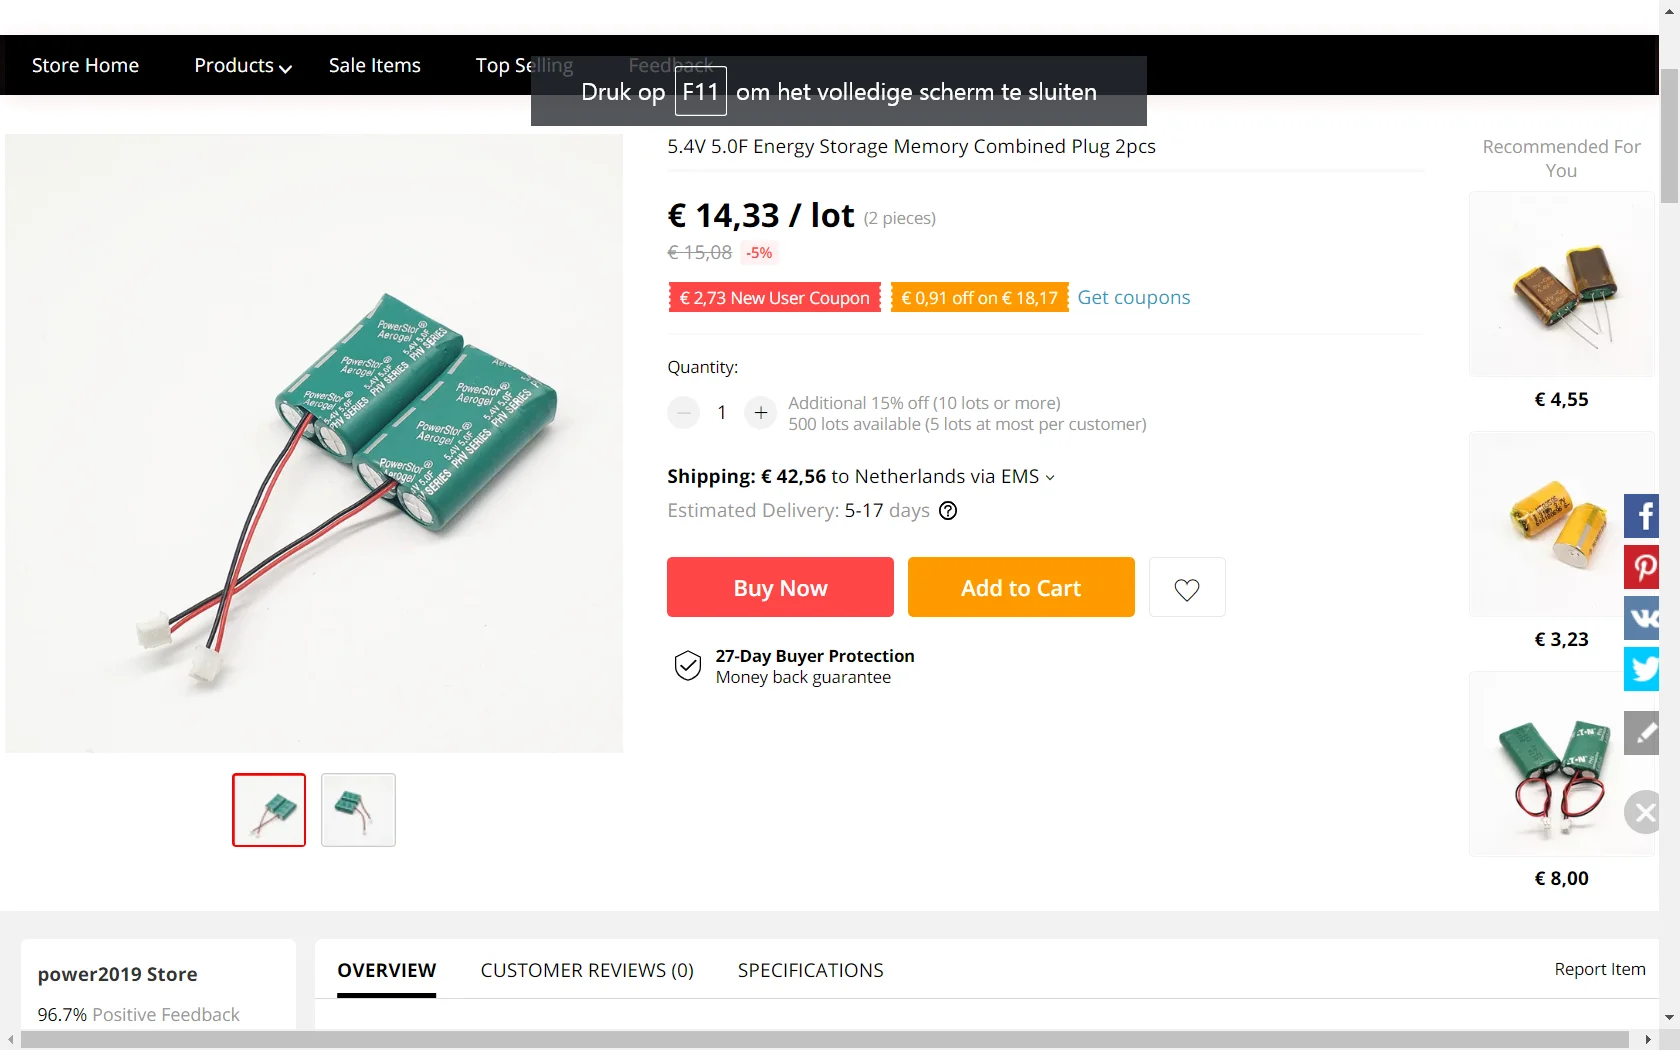Share product via VK icon
This screenshot has height=1050, width=1680.
pyautogui.click(x=1642, y=618)
